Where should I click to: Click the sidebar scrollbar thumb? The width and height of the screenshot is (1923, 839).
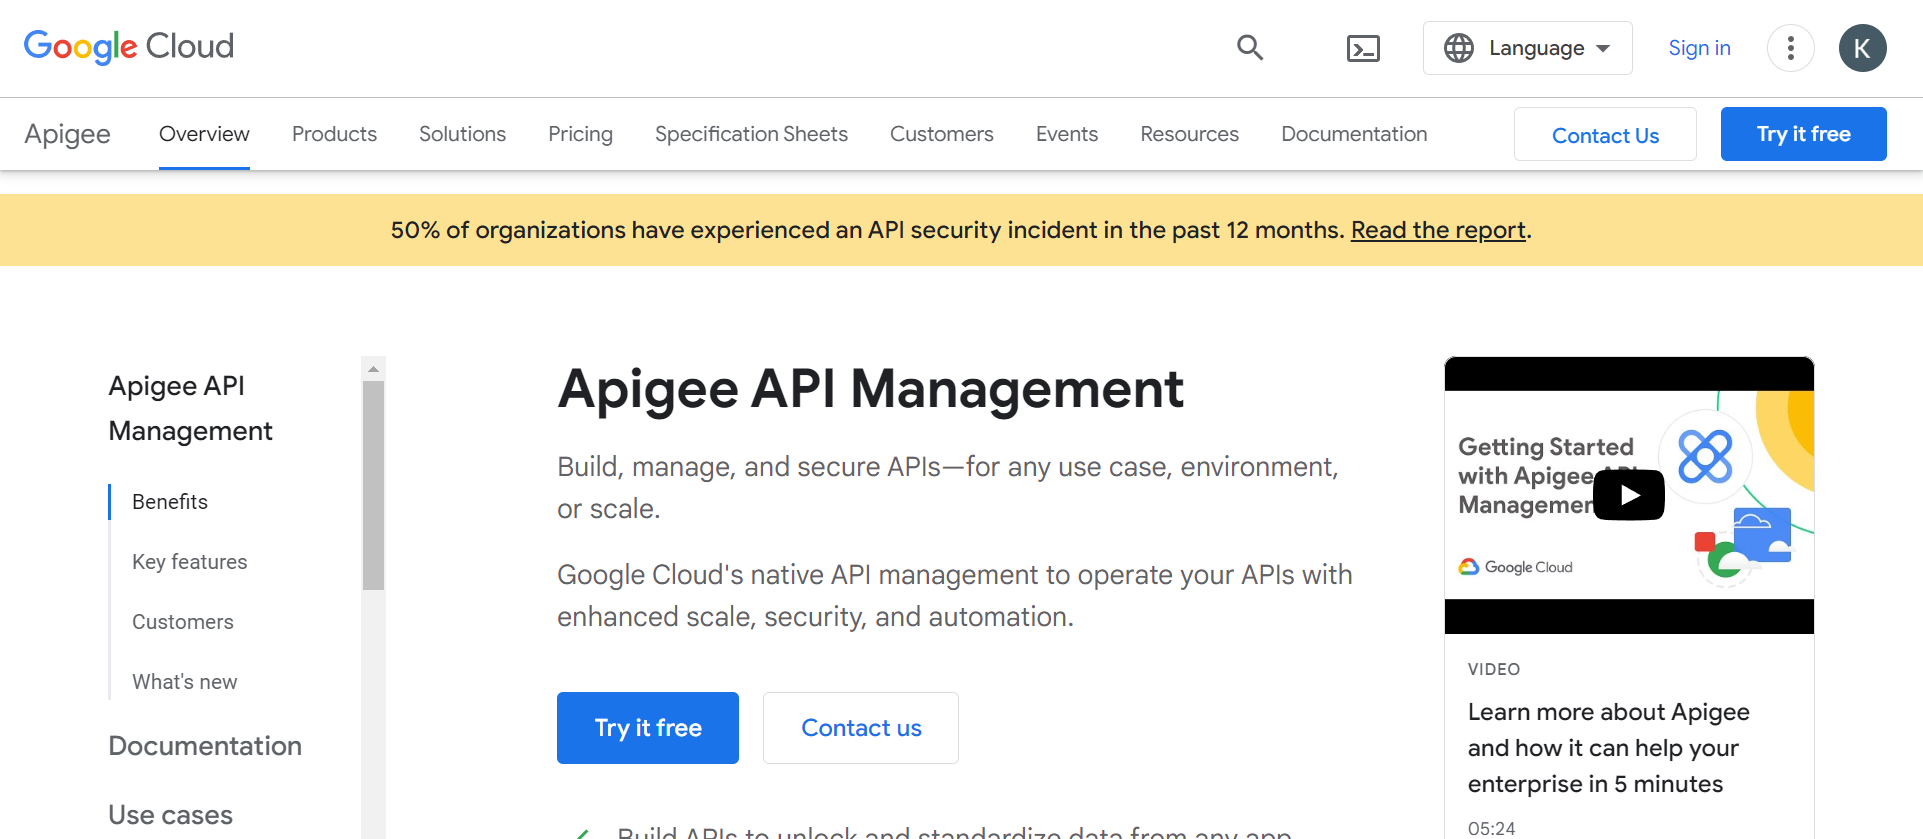[x=373, y=485]
